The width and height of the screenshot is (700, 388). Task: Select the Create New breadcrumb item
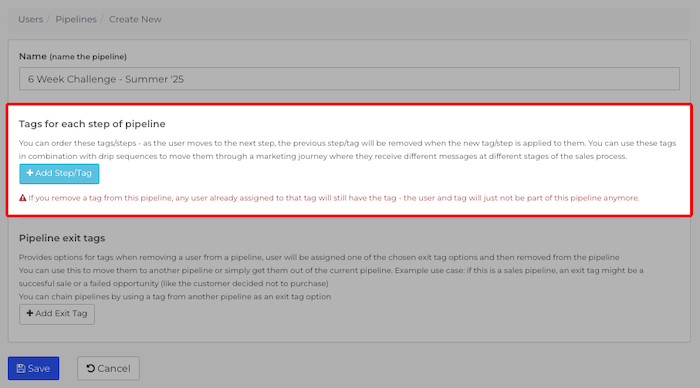[135, 19]
